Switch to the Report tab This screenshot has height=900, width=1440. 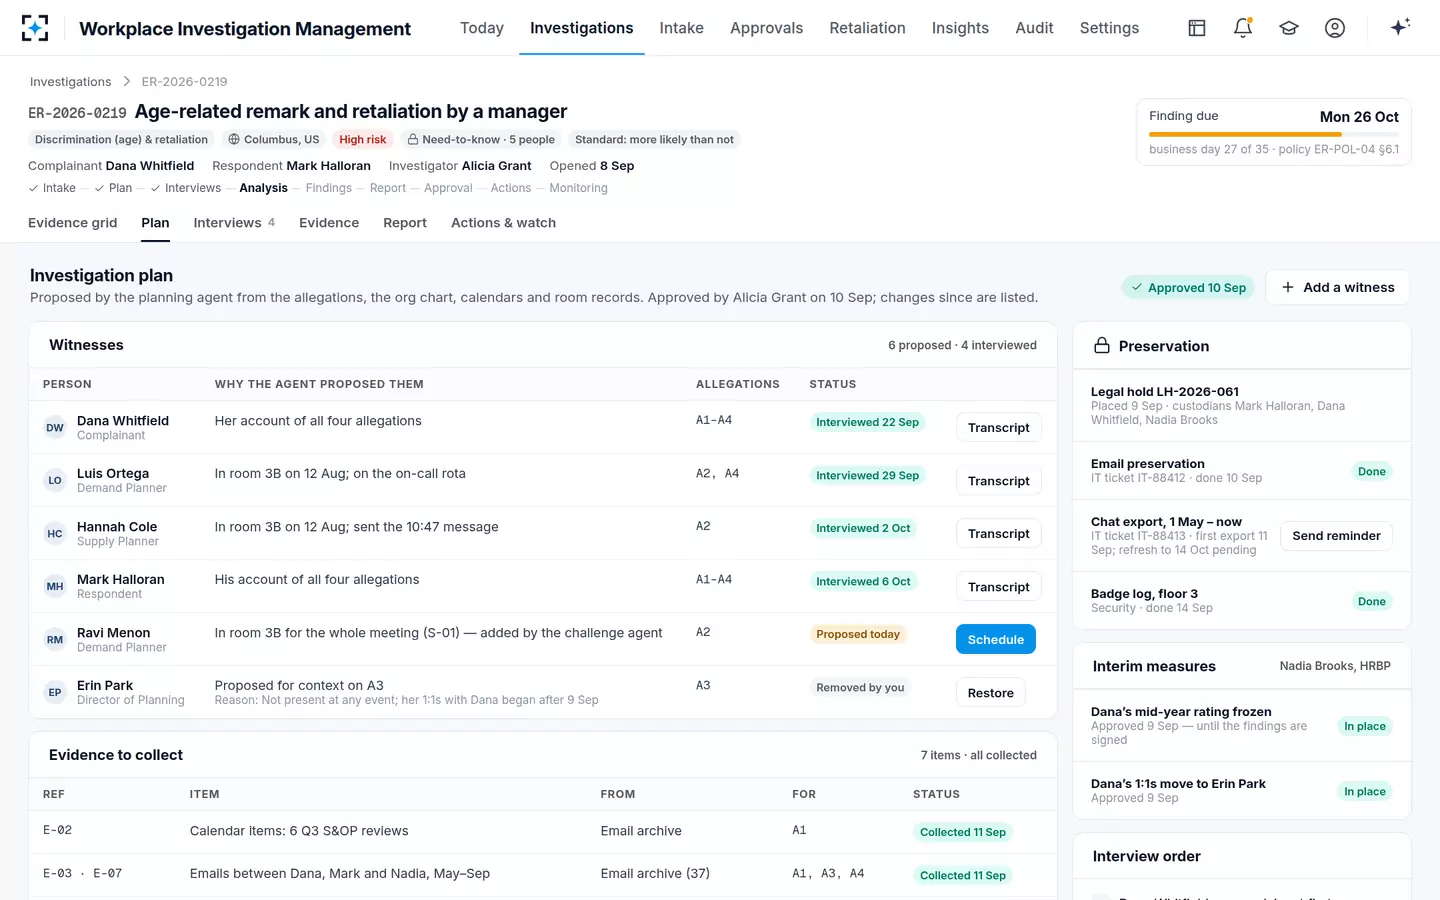point(405,223)
